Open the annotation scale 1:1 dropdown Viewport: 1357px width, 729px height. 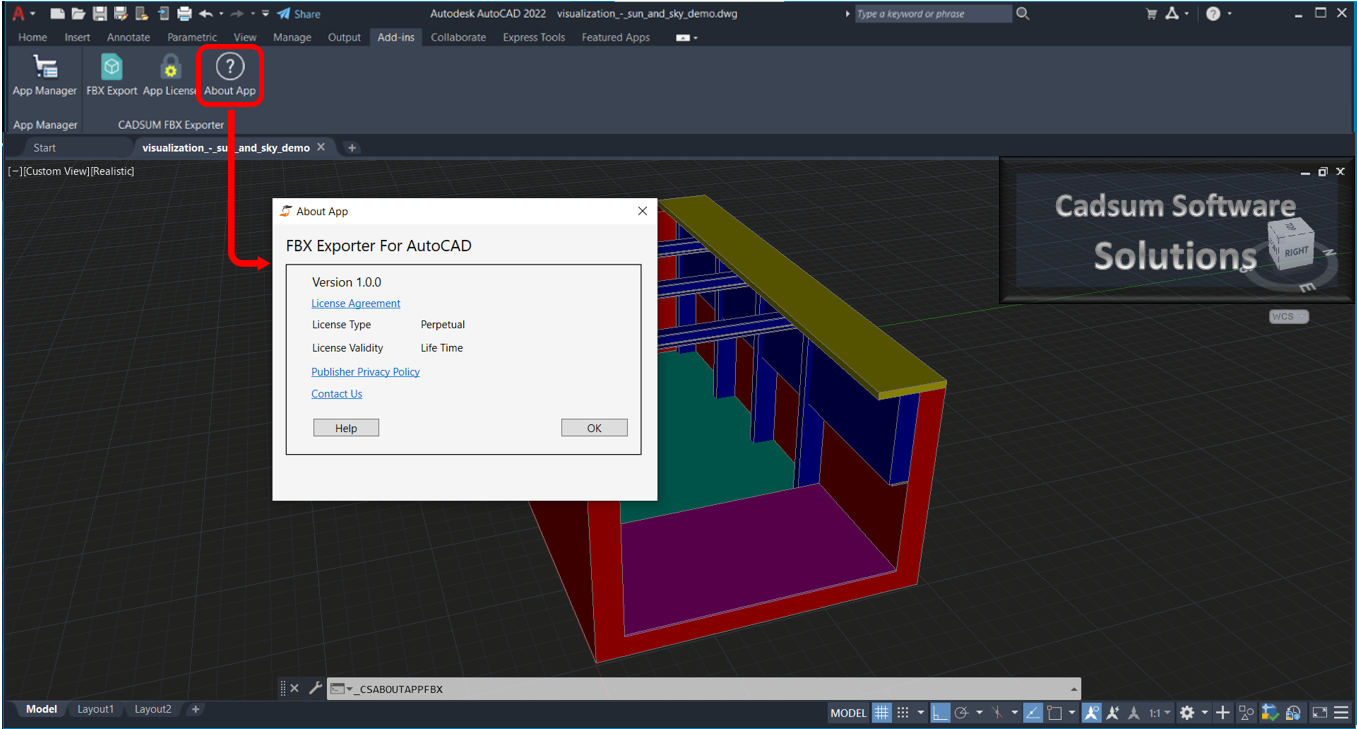click(x=1160, y=712)
